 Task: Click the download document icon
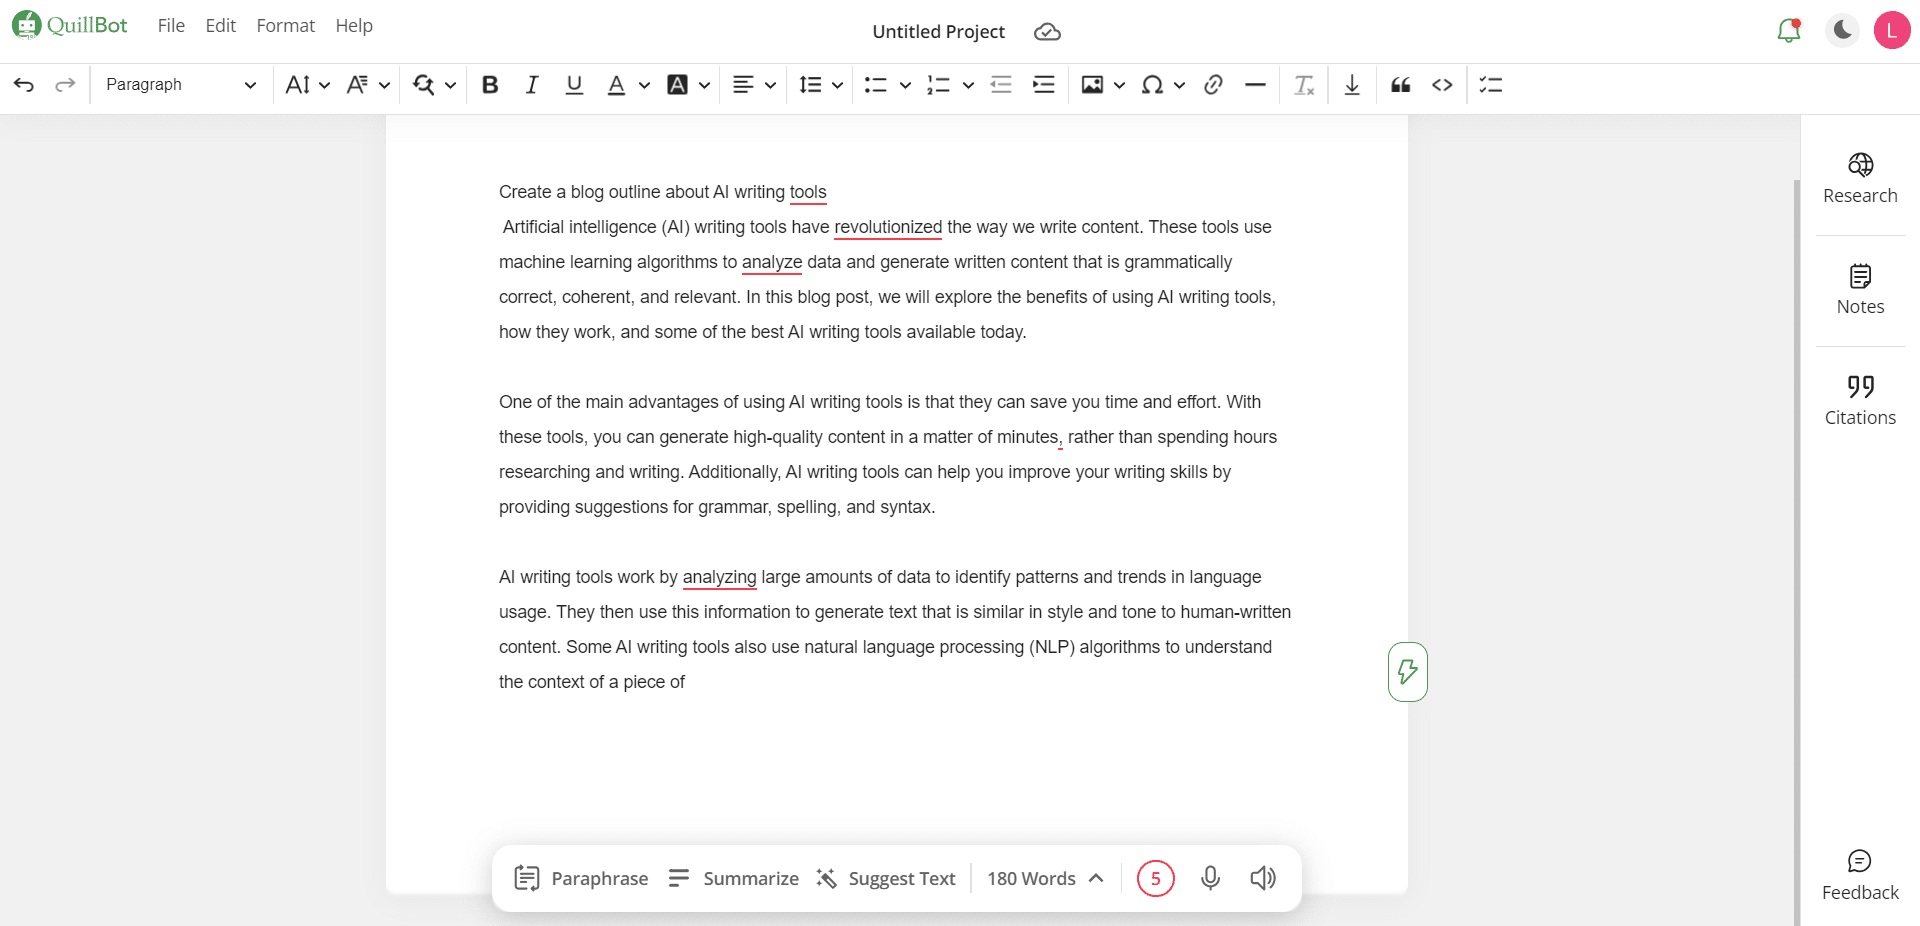[x=1352, y=85]
